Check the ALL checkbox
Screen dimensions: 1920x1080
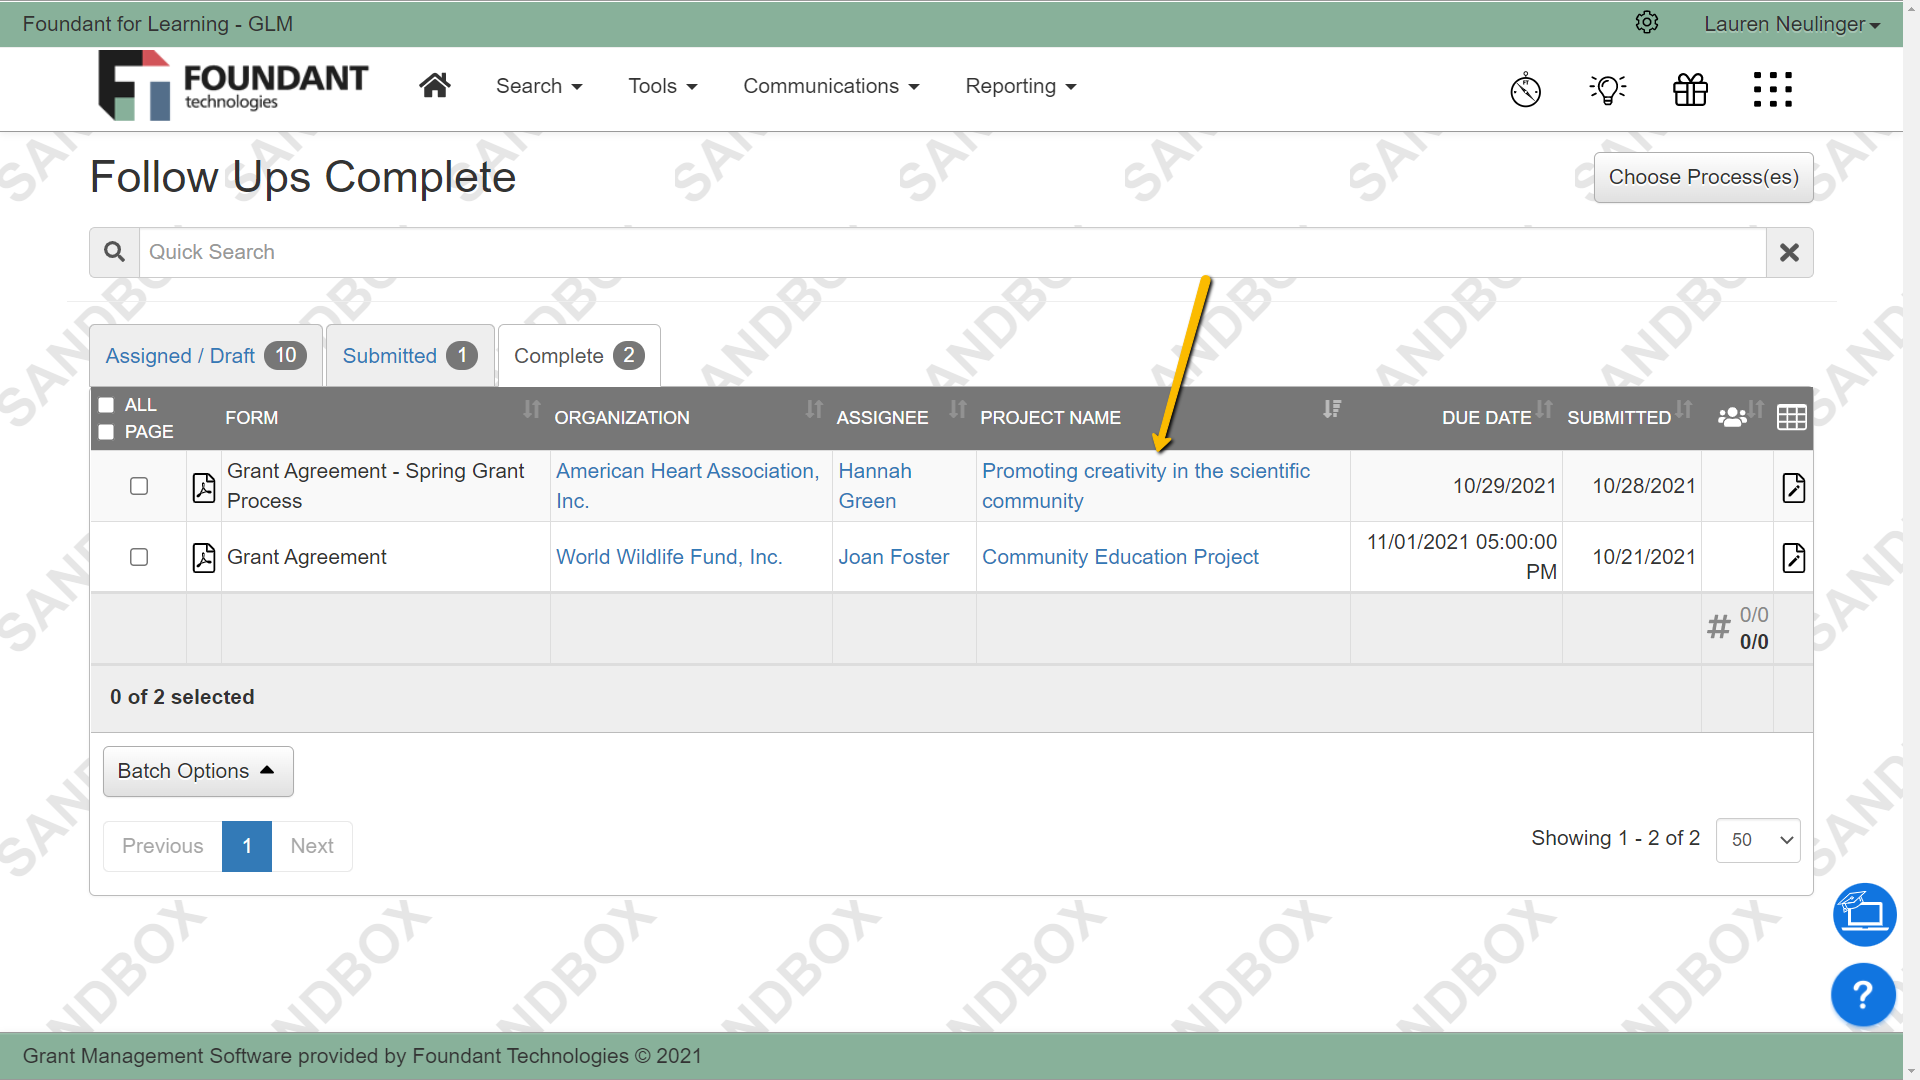(x=106, y=404)
